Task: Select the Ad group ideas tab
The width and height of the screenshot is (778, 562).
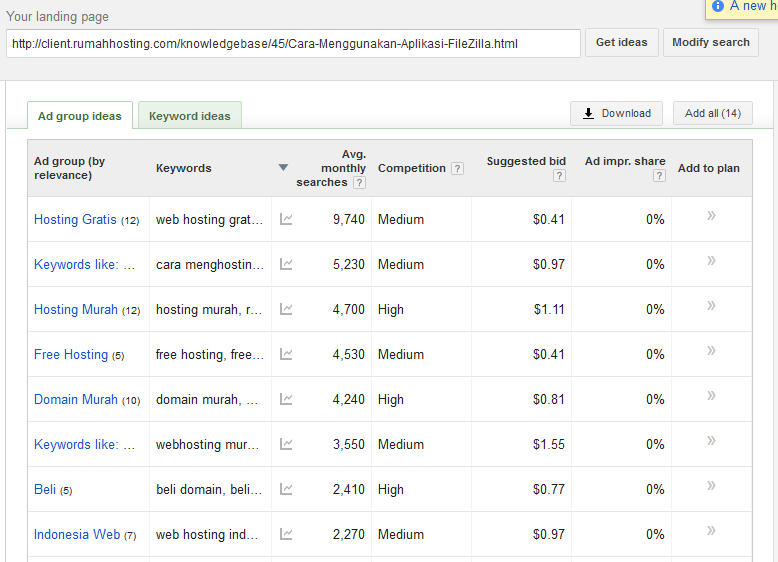Action: tap(79, 116)
